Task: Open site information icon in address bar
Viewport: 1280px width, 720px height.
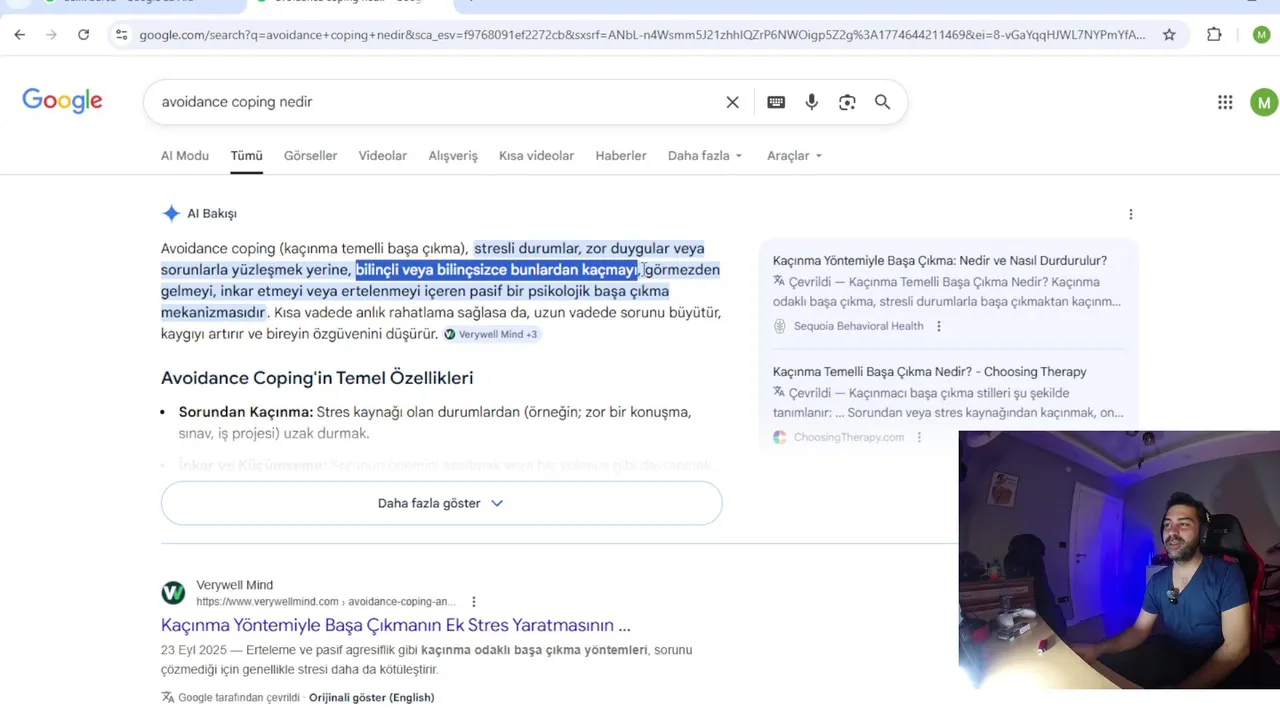Action: (121, 35)
